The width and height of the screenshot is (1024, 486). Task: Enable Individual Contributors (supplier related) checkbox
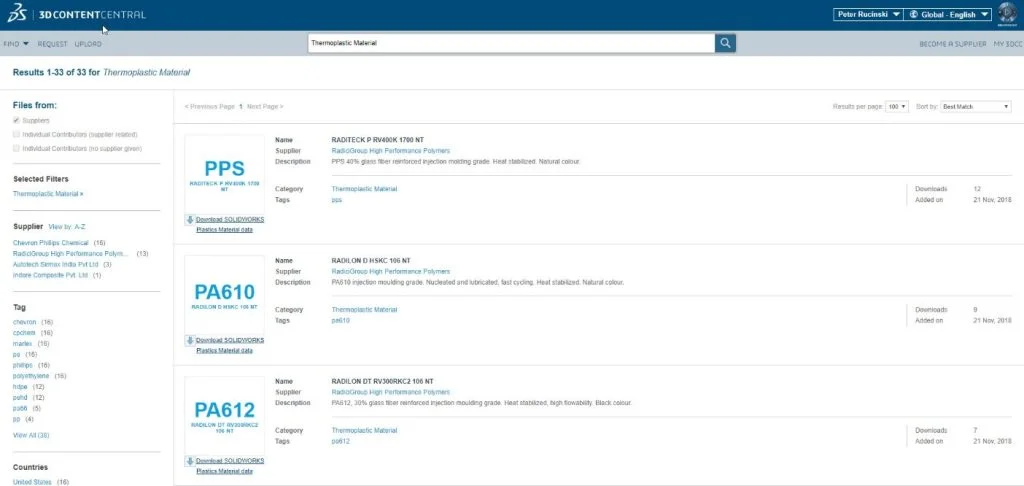click(16, 135)
